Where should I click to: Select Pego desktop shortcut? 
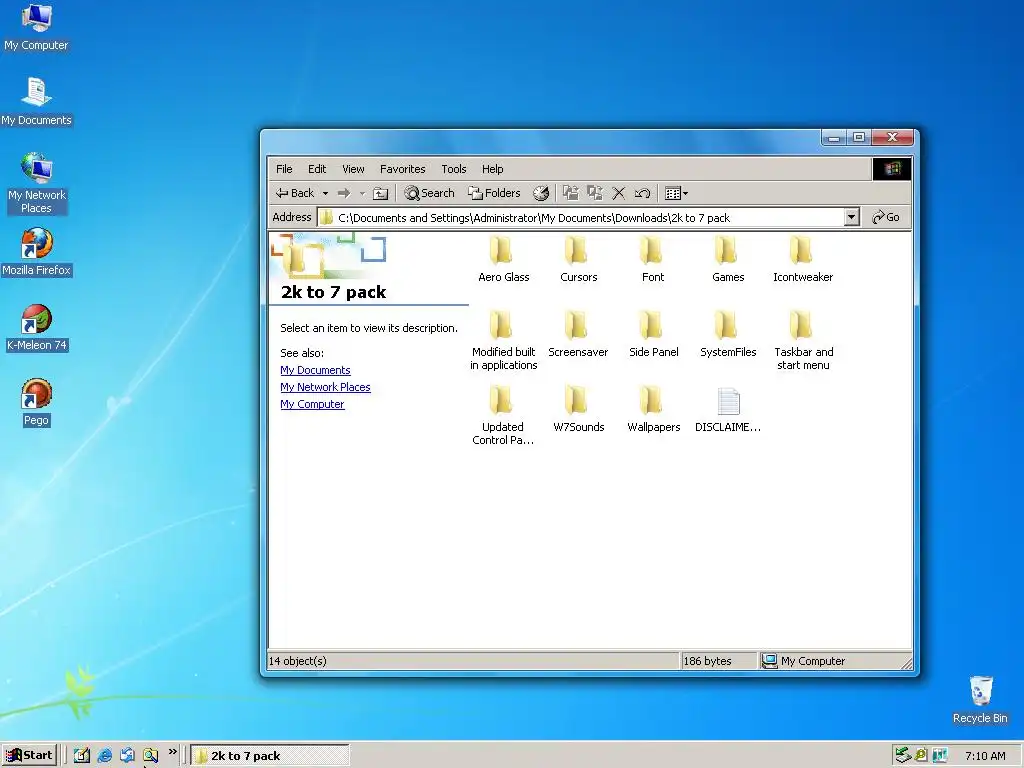point(36,402)
